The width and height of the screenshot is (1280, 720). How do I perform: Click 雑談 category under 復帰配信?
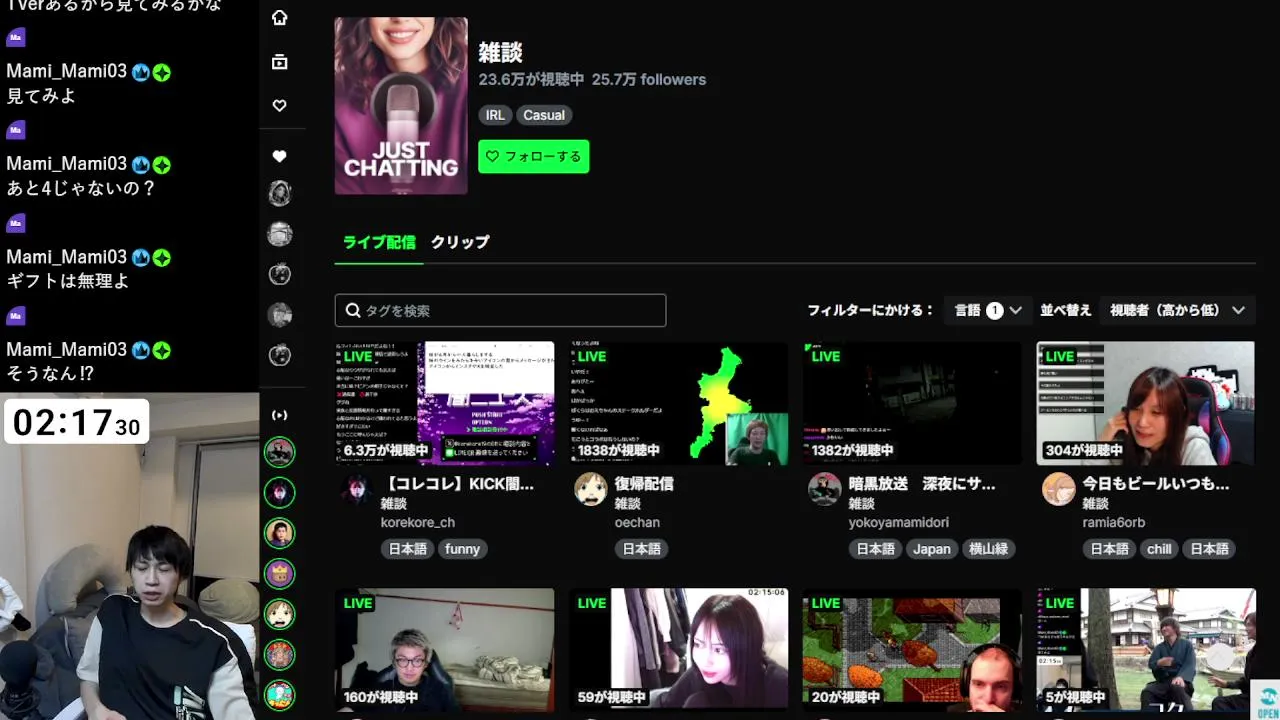627,504
